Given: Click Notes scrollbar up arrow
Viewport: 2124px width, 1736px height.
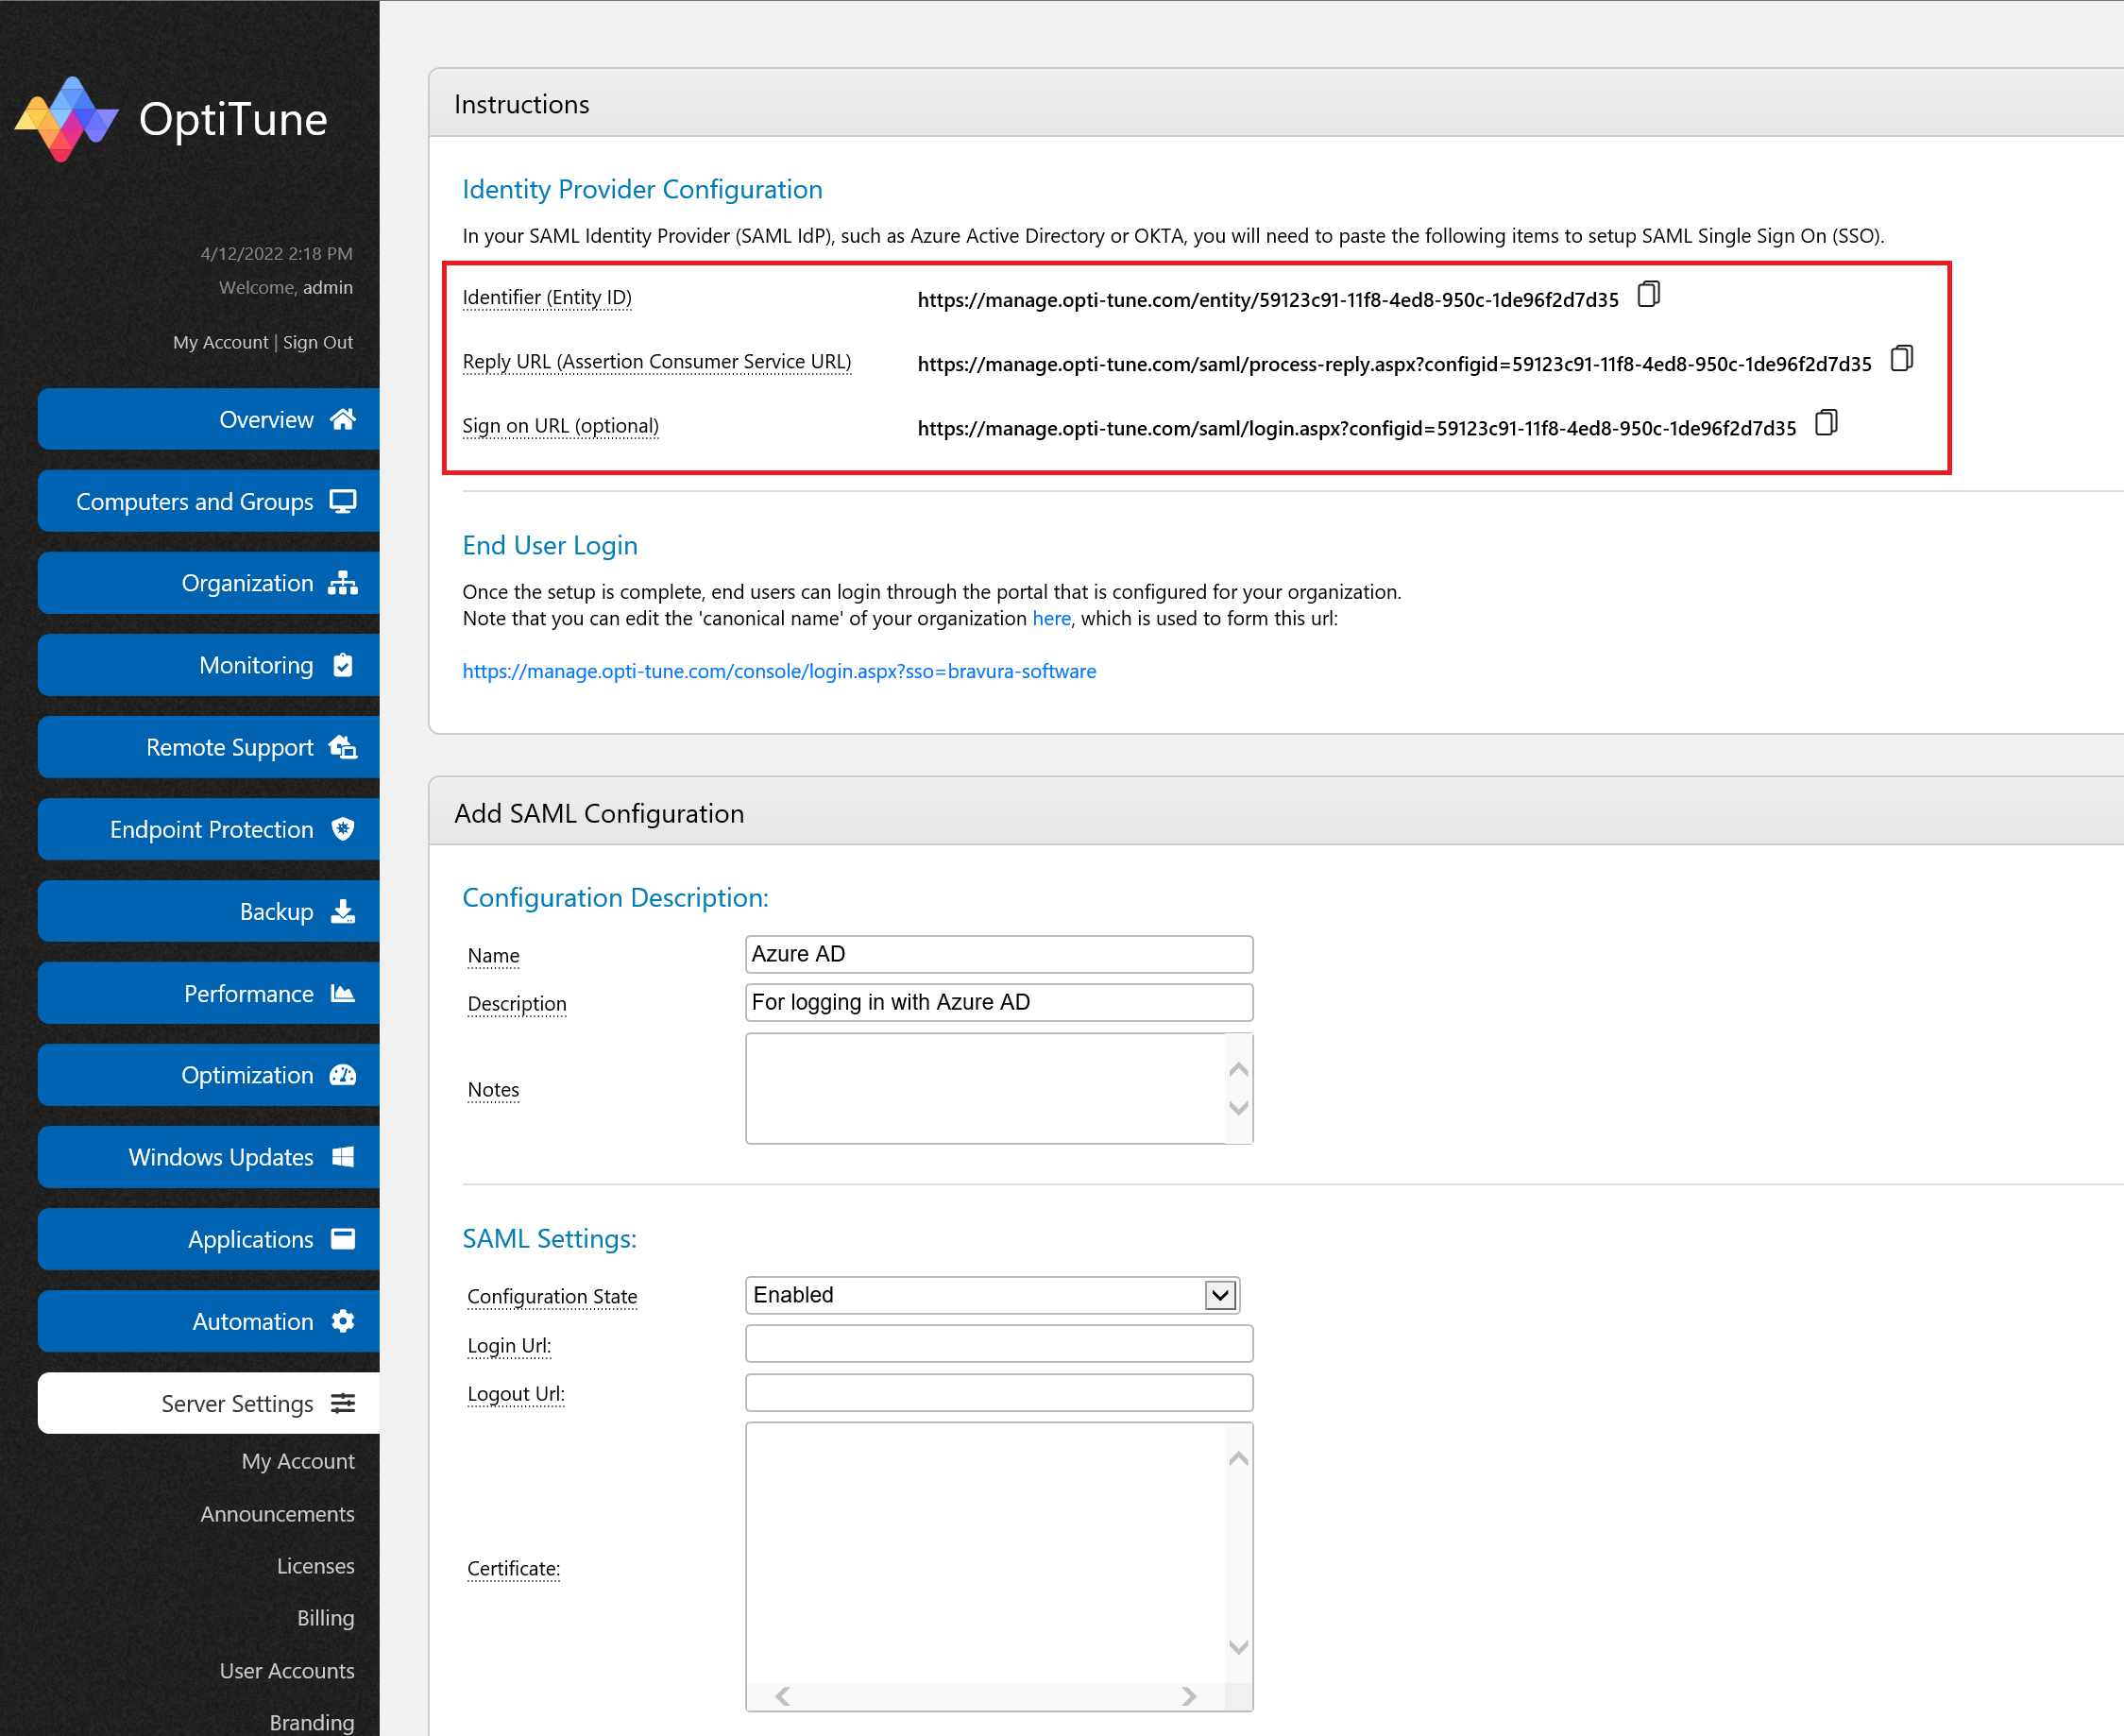Looking at the screenshot, I should click(1238, 1069).
